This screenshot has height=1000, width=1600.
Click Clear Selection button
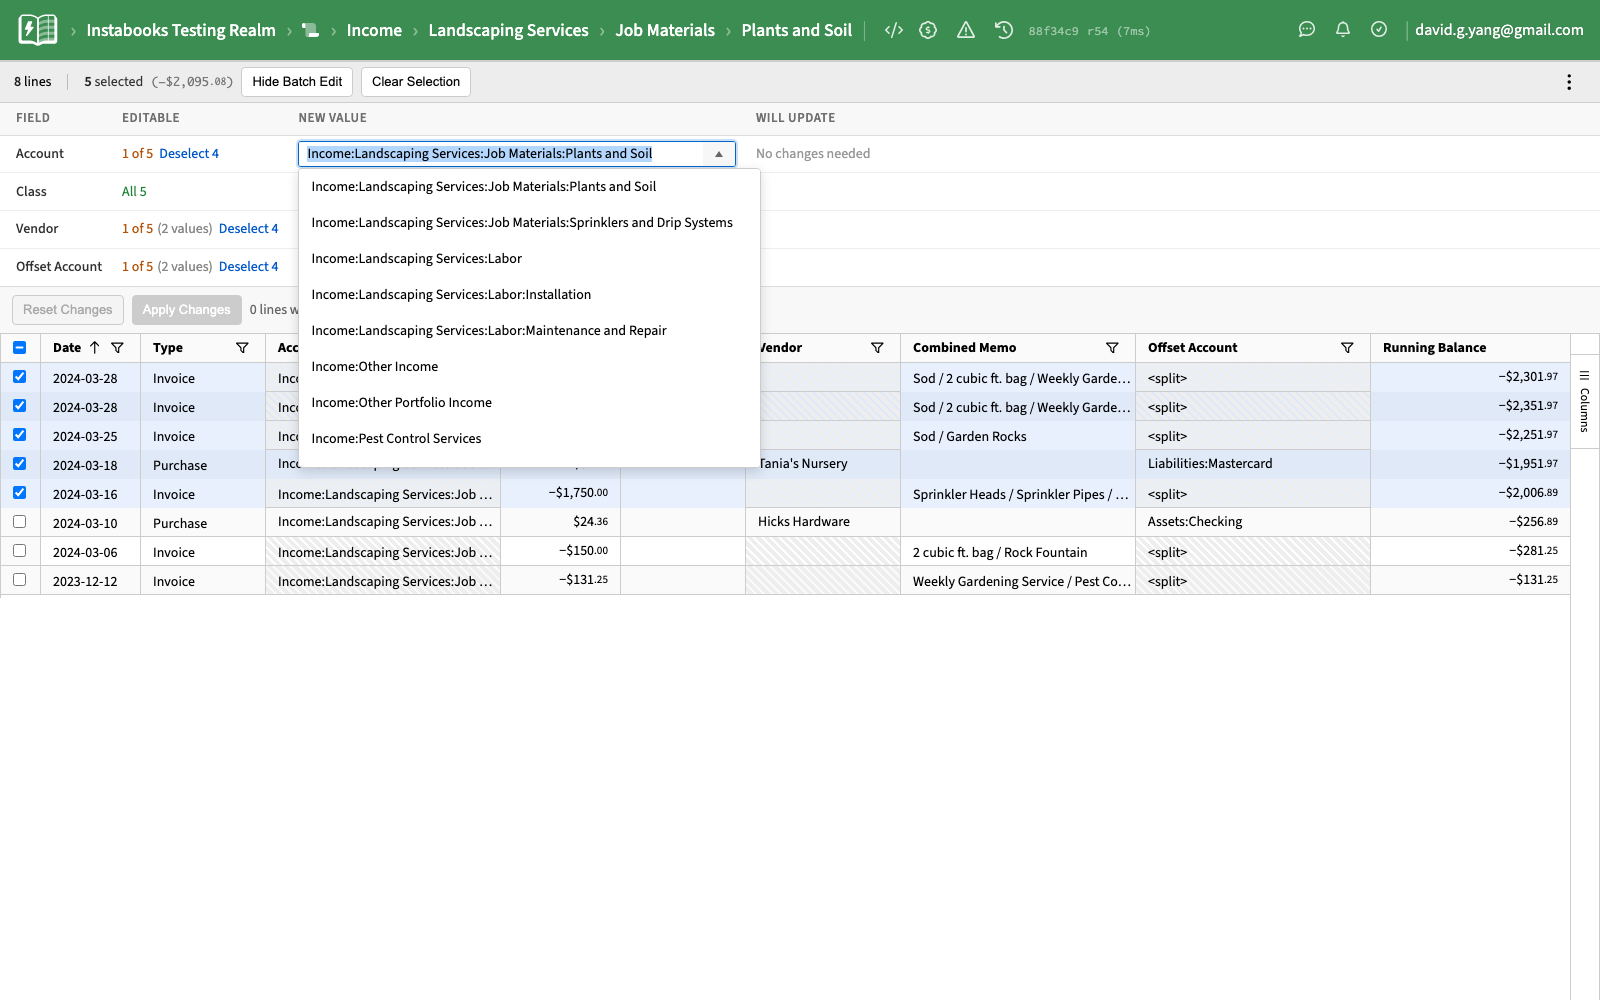click(x=416, y=82)
